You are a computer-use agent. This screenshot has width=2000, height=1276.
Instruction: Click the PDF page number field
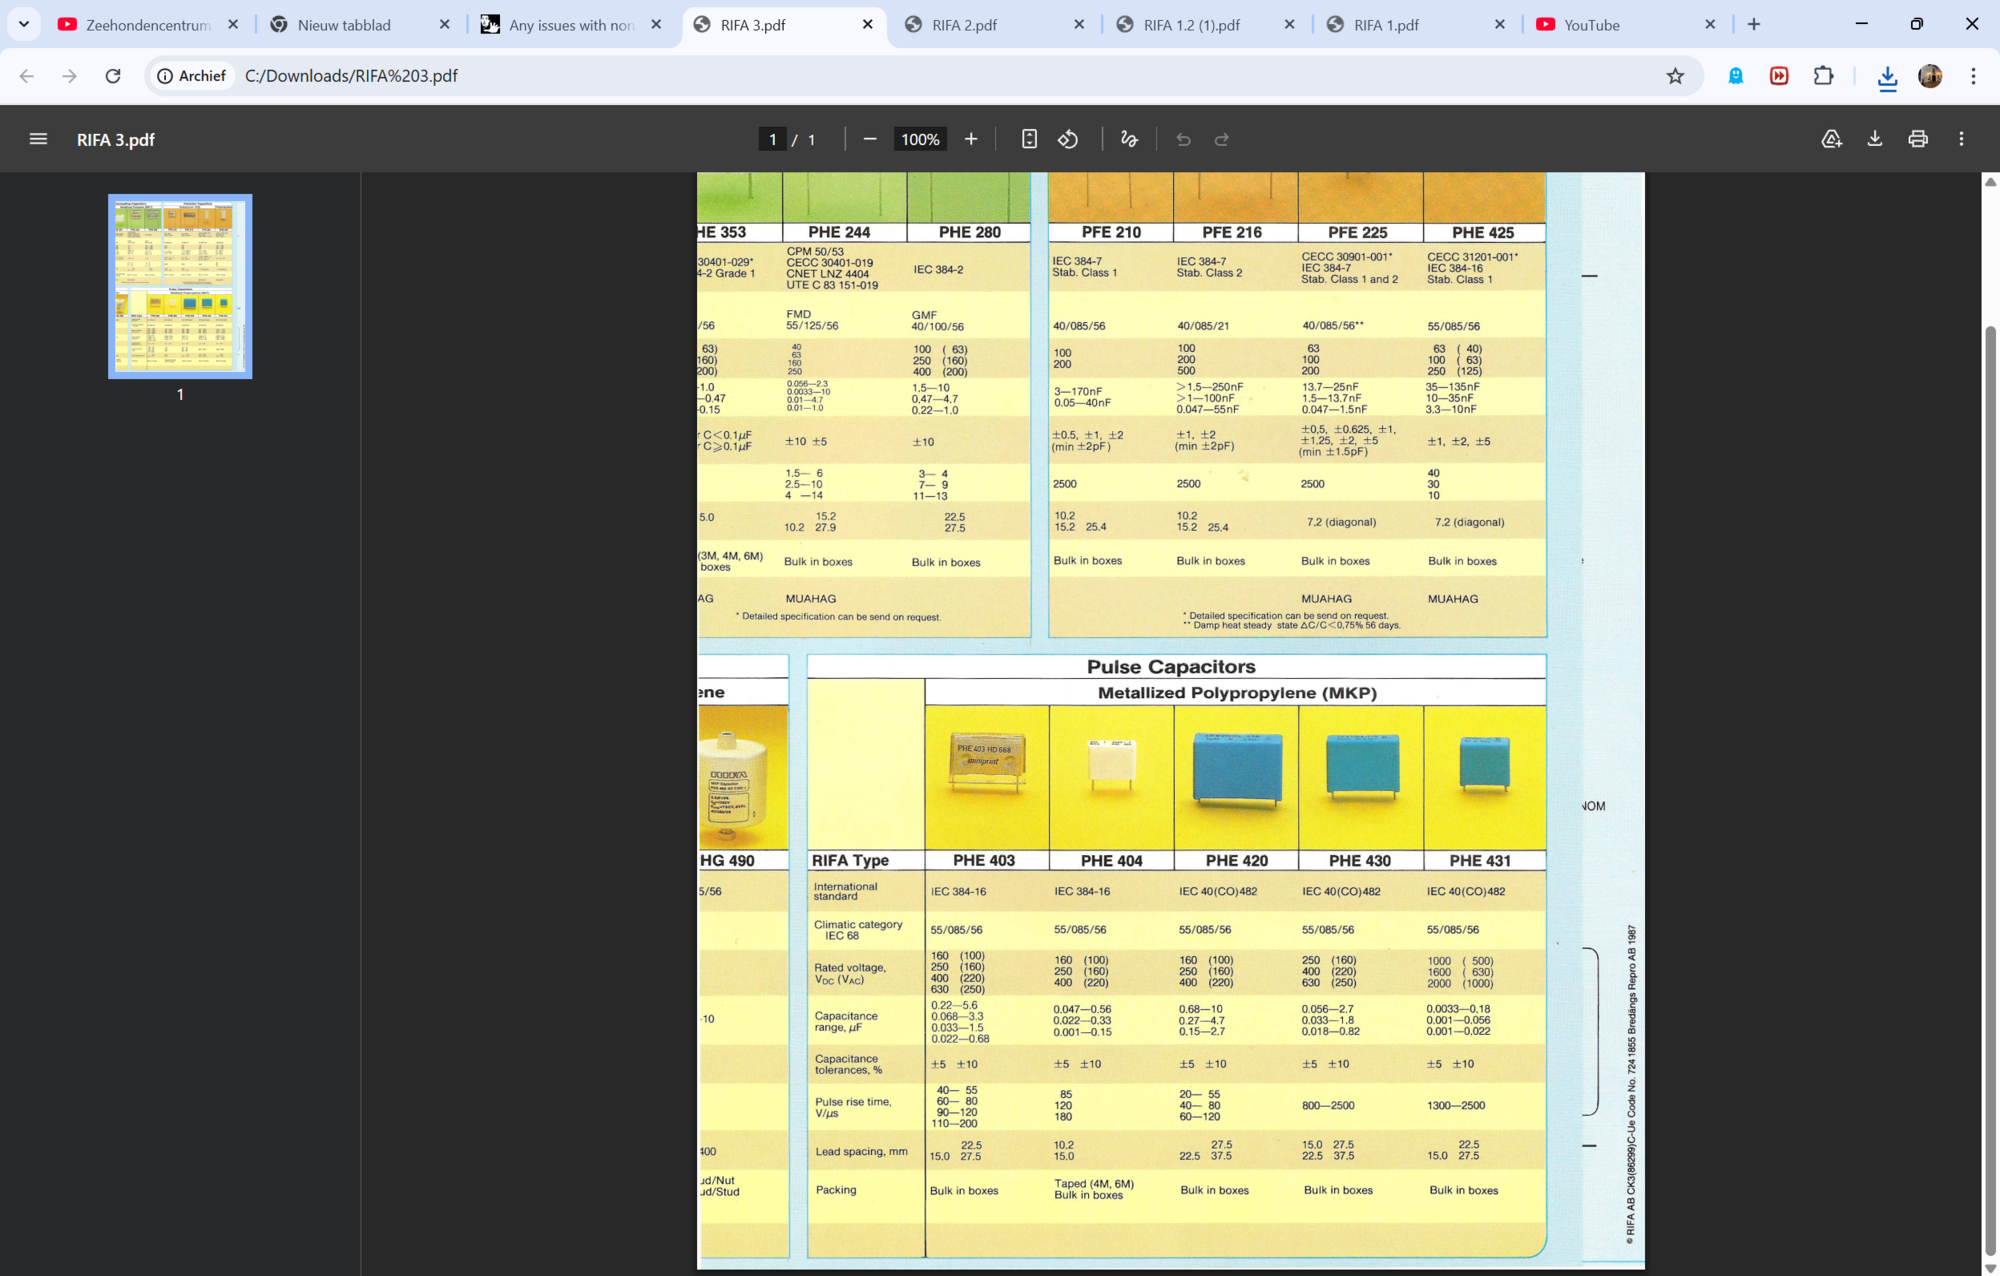click(772, 139)
